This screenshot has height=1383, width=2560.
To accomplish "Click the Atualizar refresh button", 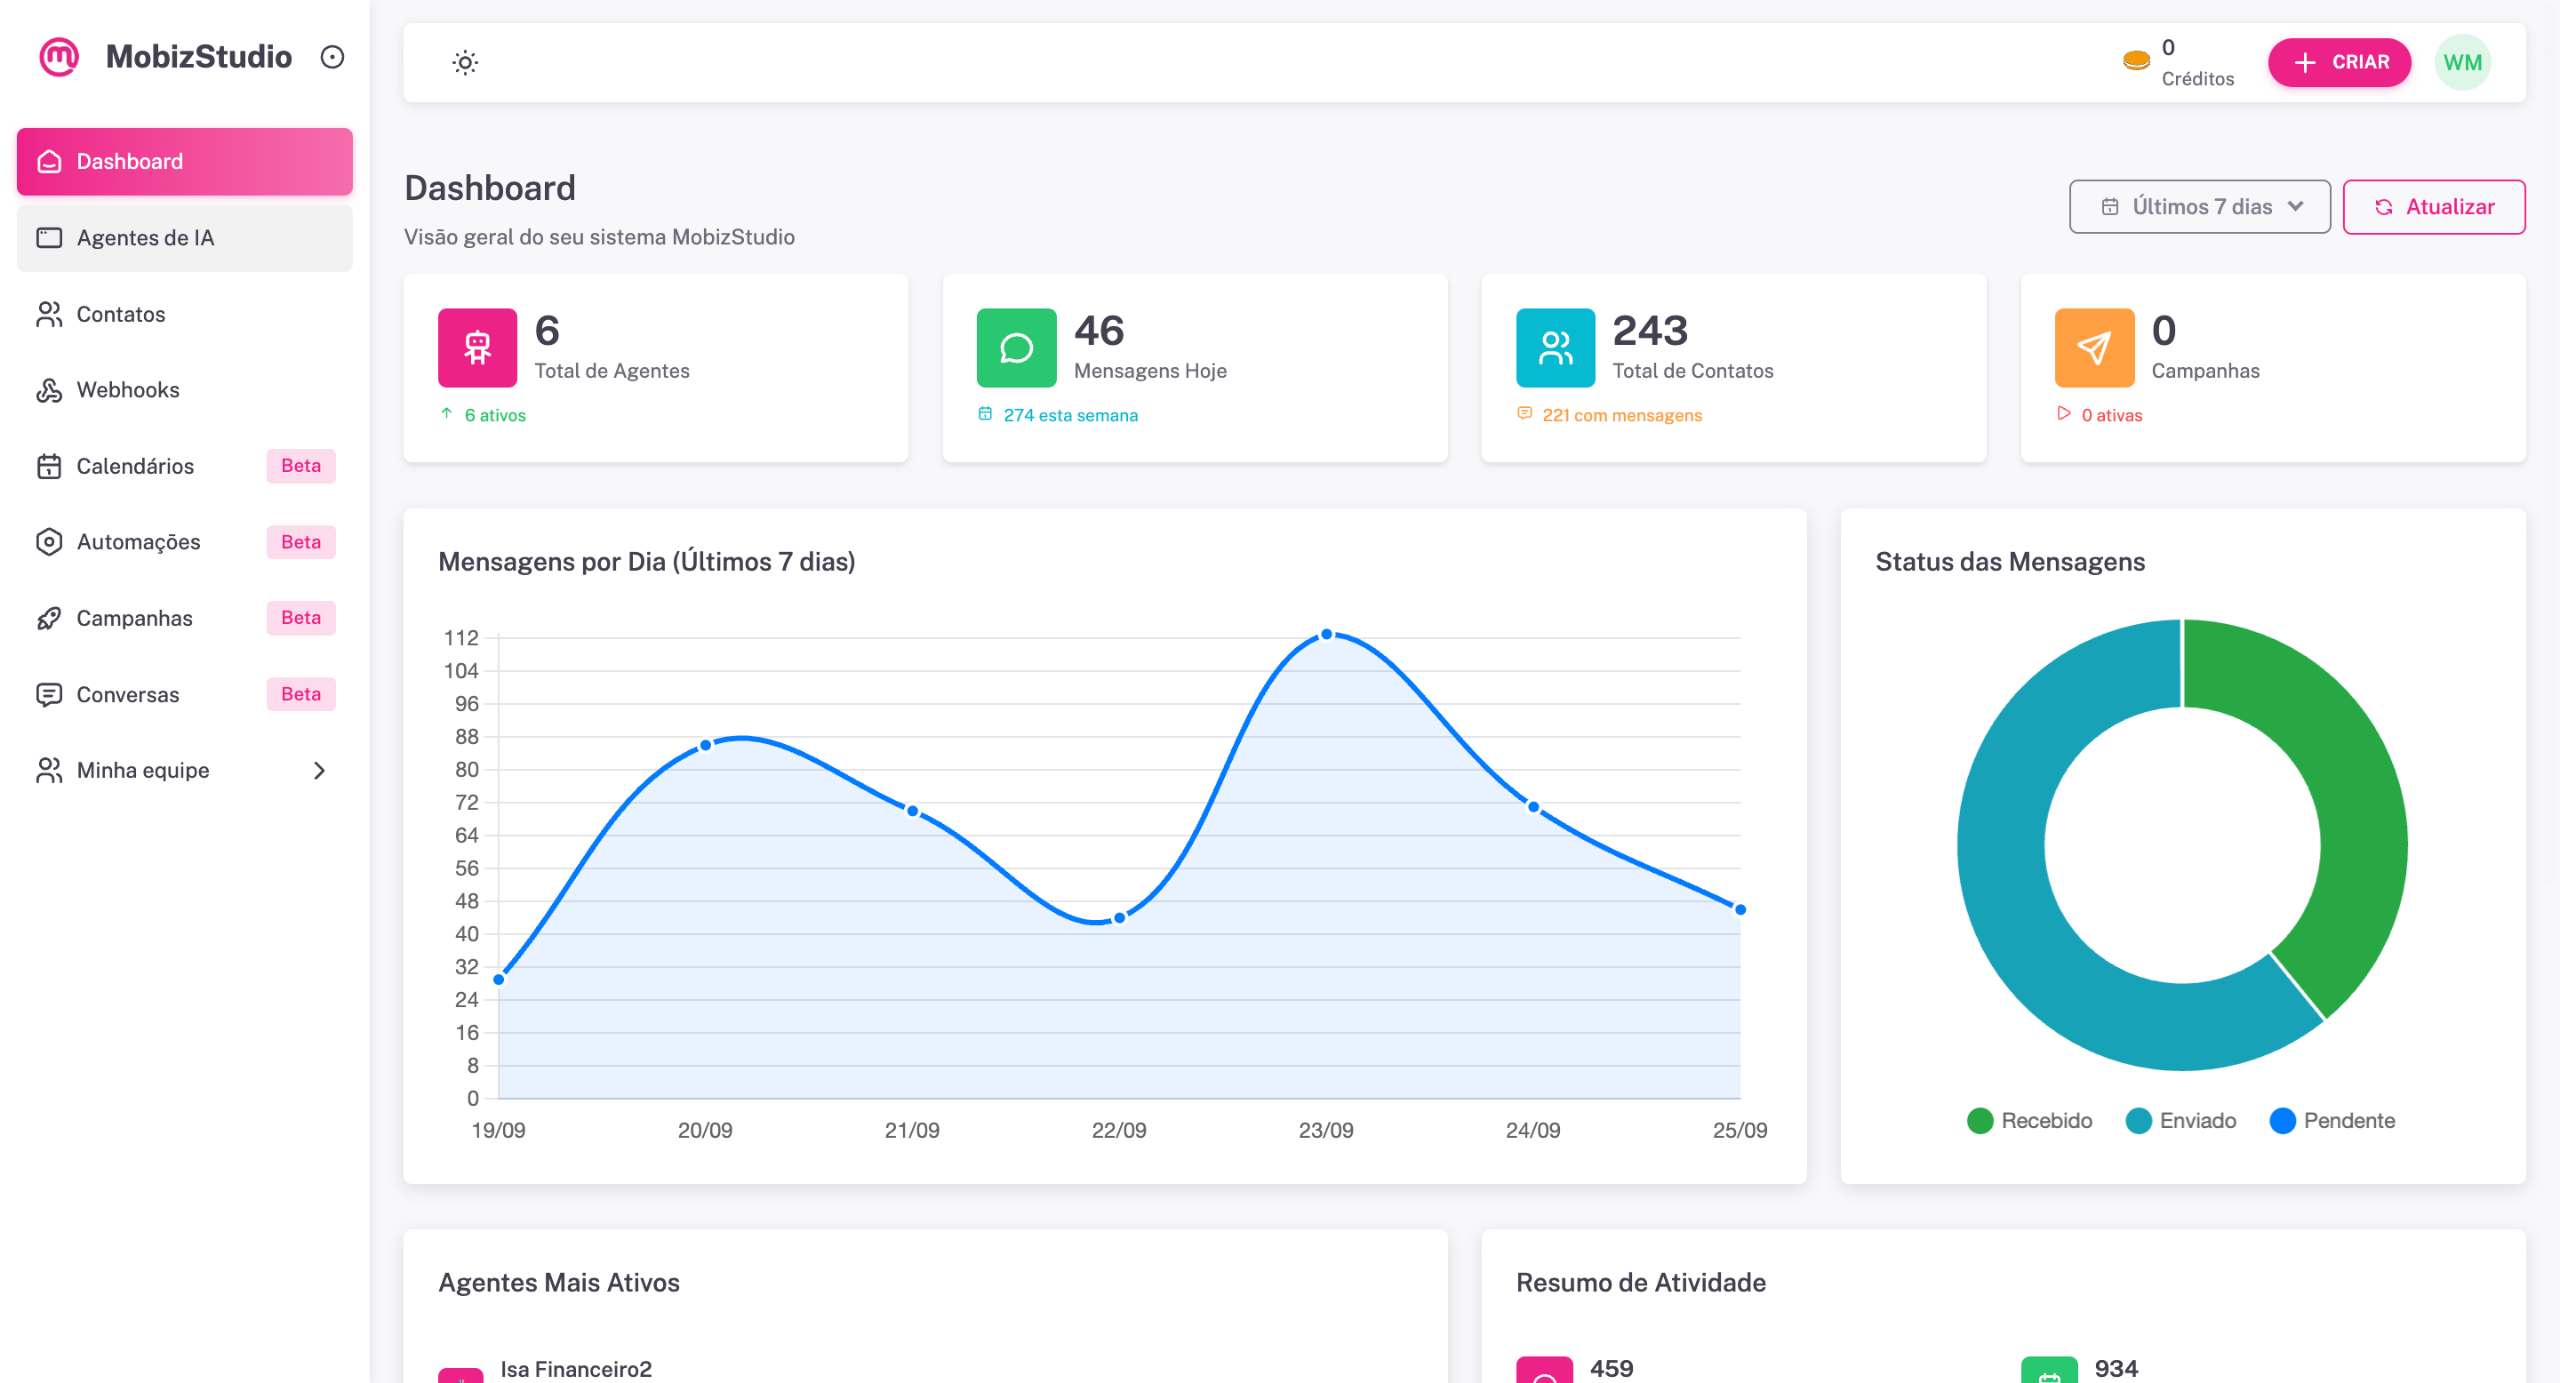I will 2433,207.
